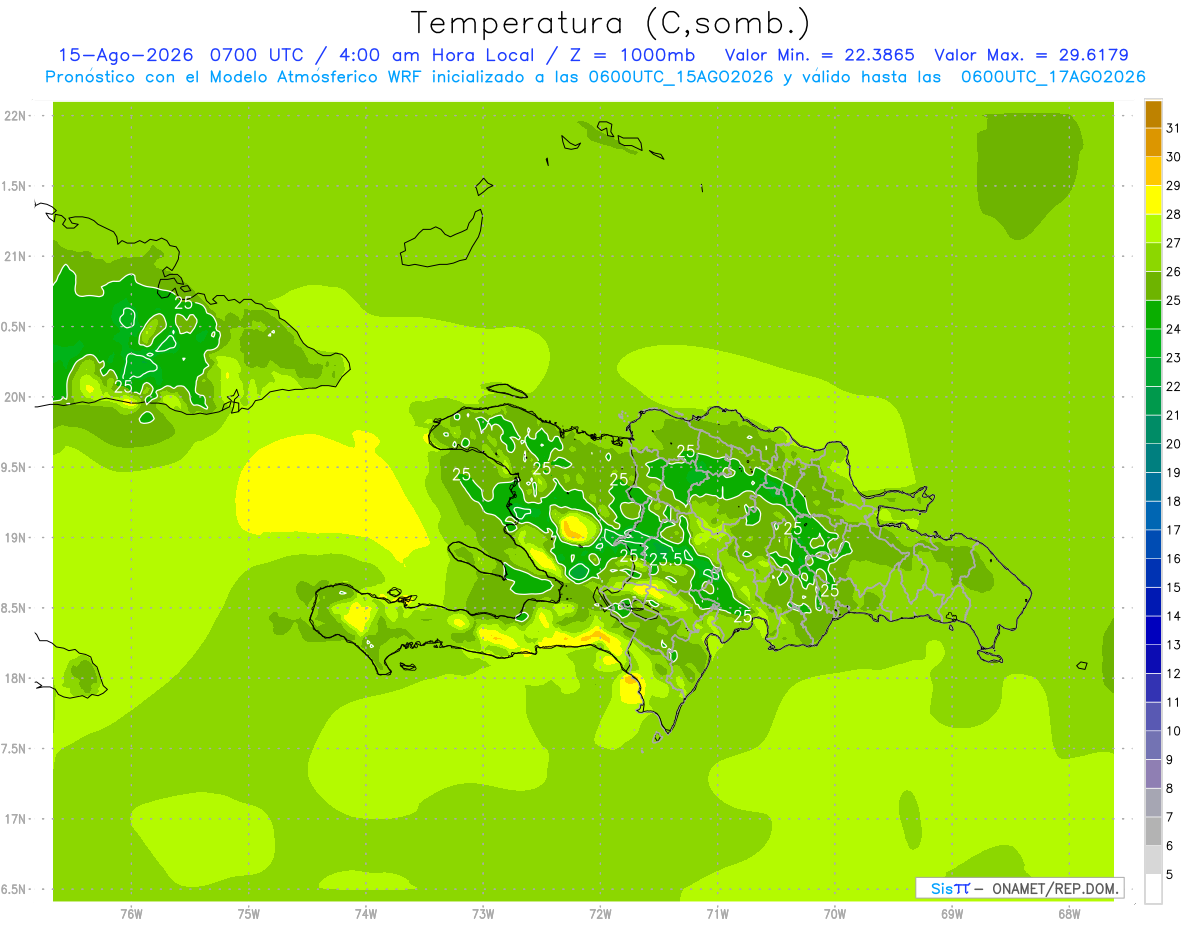Image resolution: width=1200 pixels, height=927 pixels.
Task: Click the yellow 28 degree legend swatch
Action: point(1153,201)
